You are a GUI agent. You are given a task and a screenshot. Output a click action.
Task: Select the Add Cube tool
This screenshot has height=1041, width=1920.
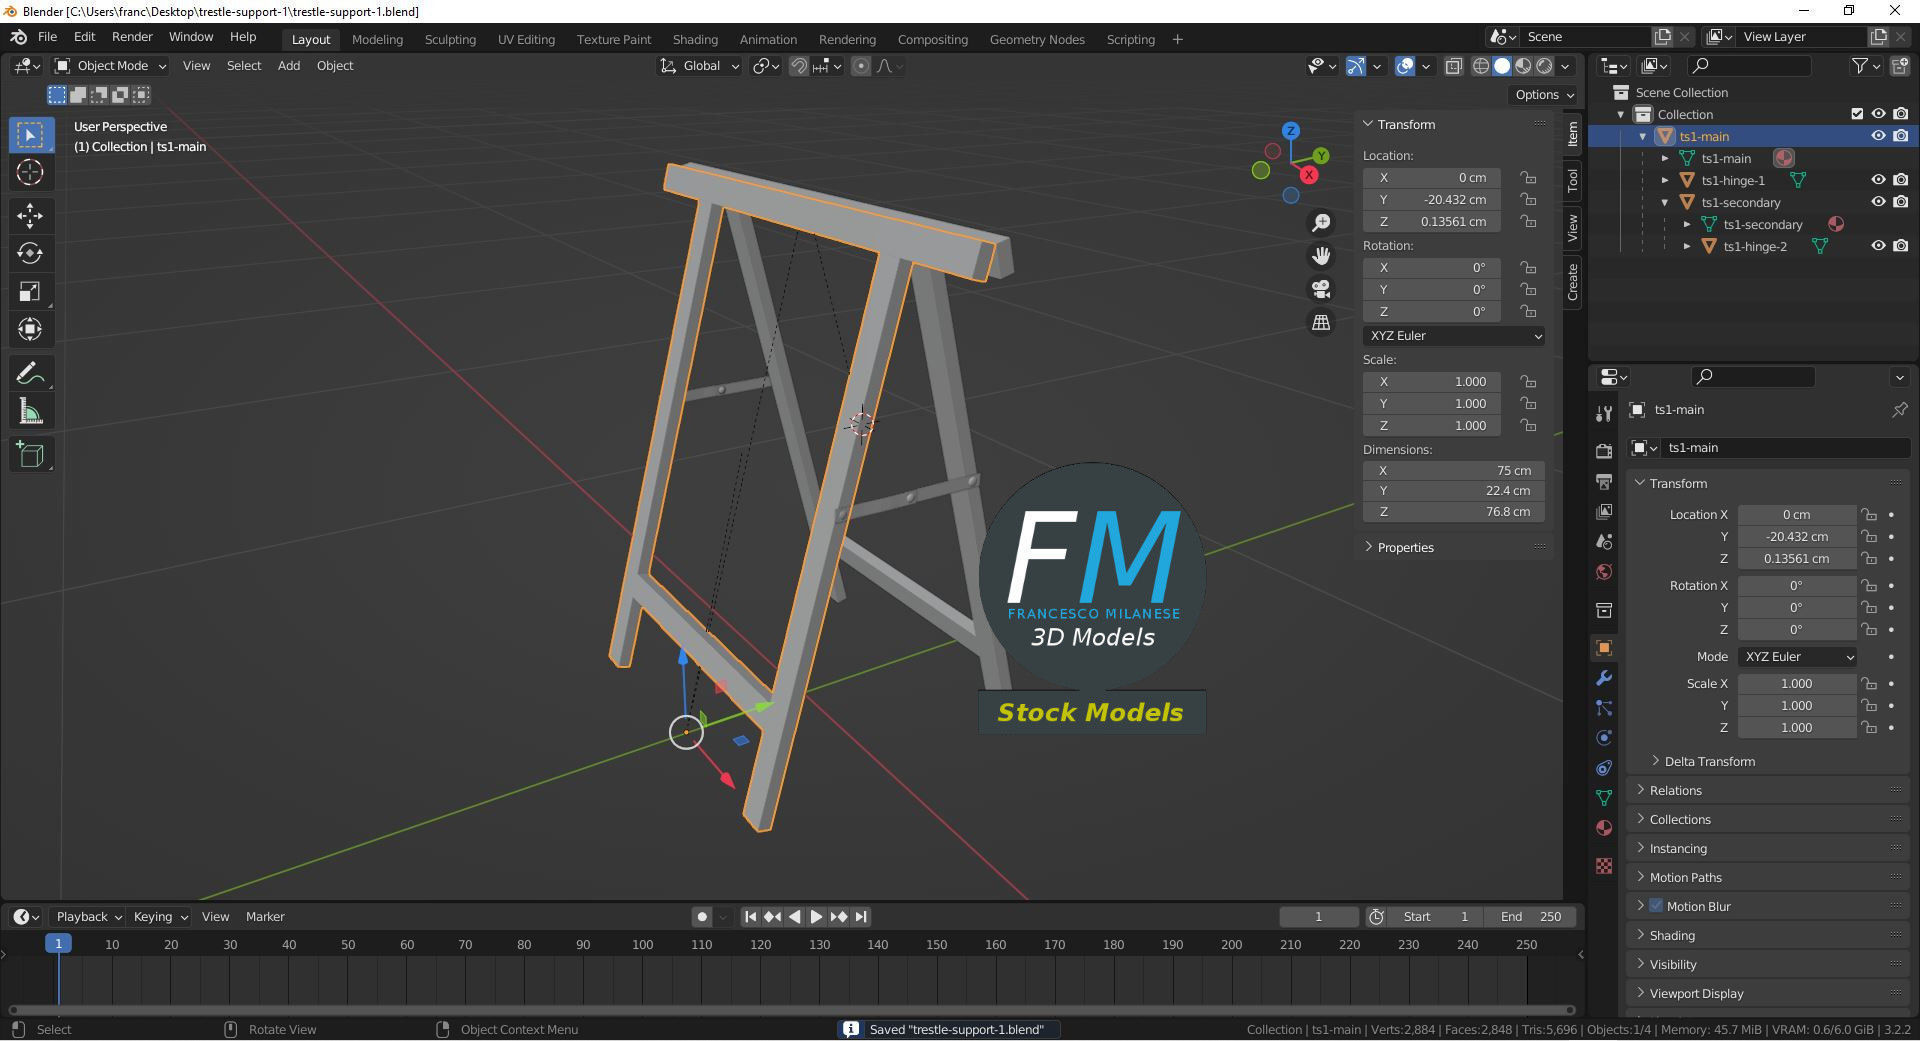(30, 455)
